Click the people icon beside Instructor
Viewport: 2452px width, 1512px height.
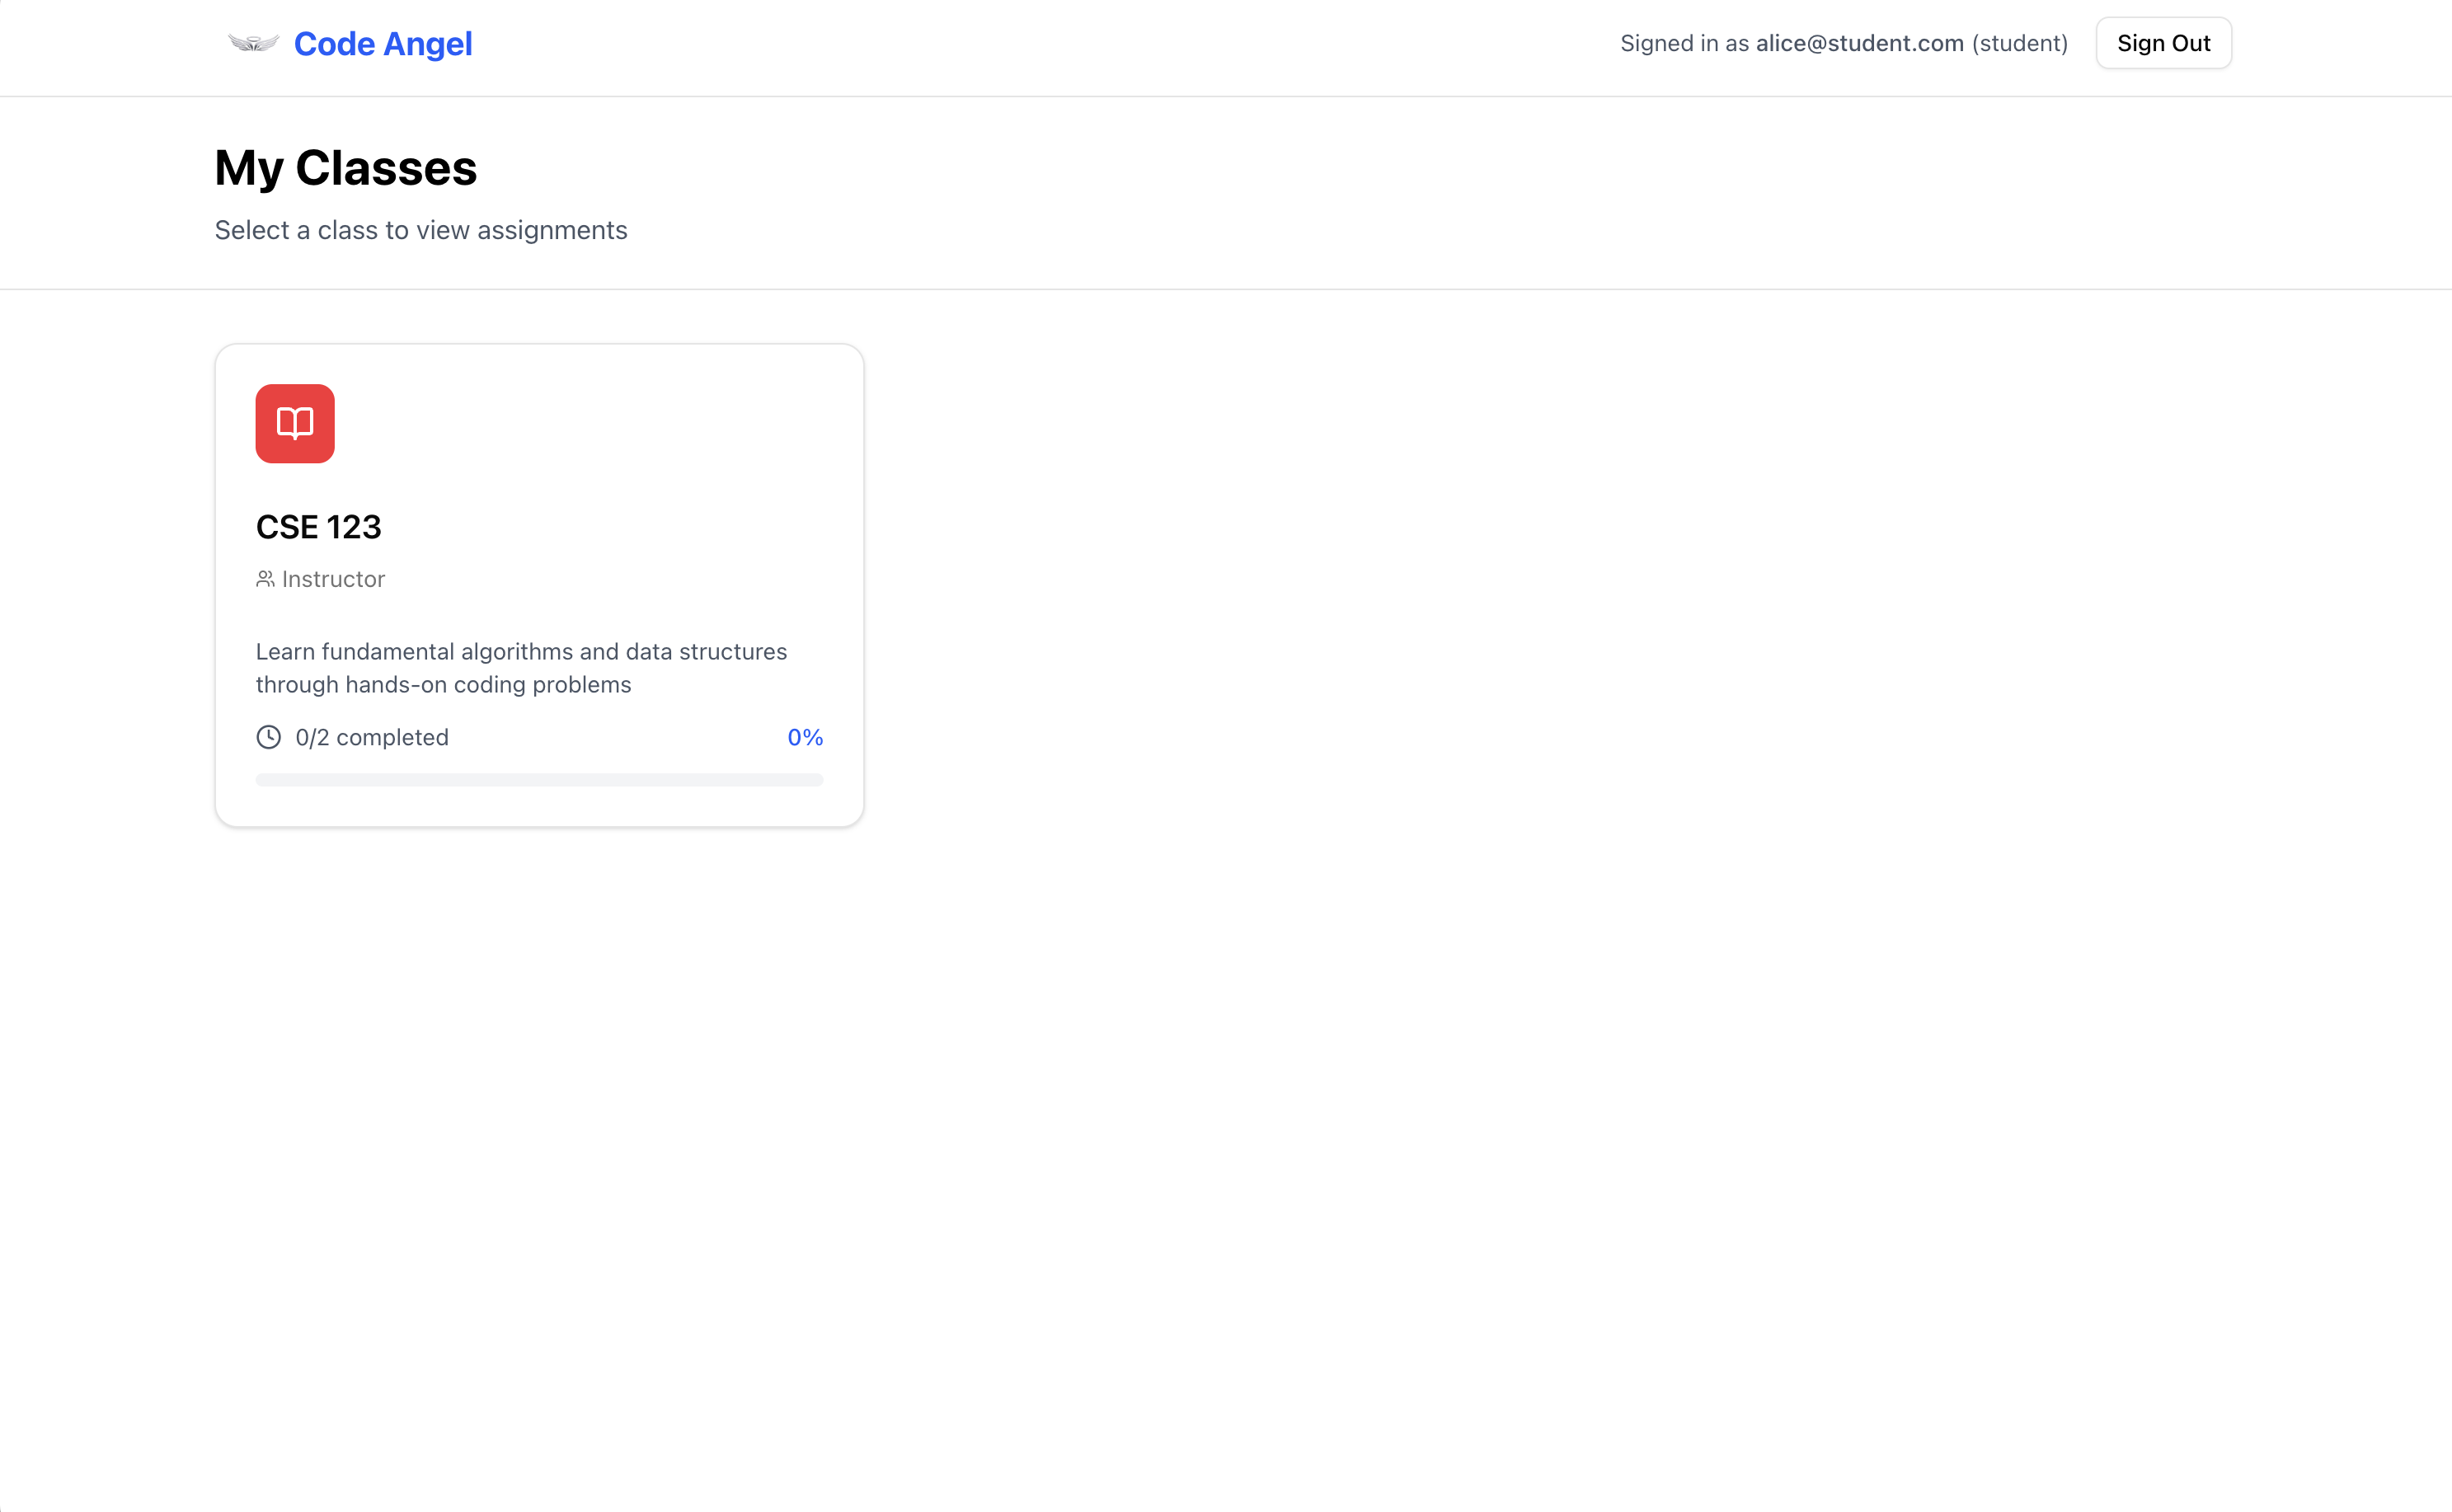(265, 579)
